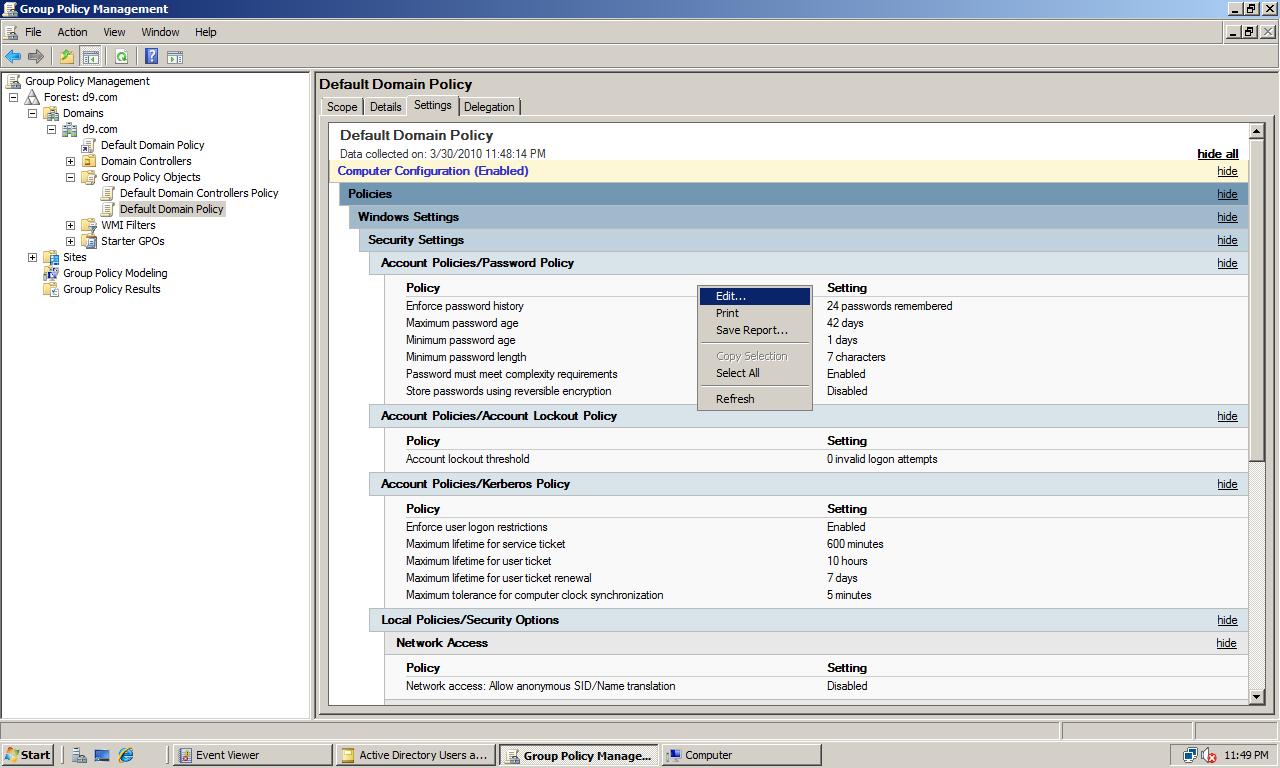Viewport: 1280px width, 768px height.
Task: Toggle the Show/Hide Console Tree toolbar icon
Action: tap(90, 57)
